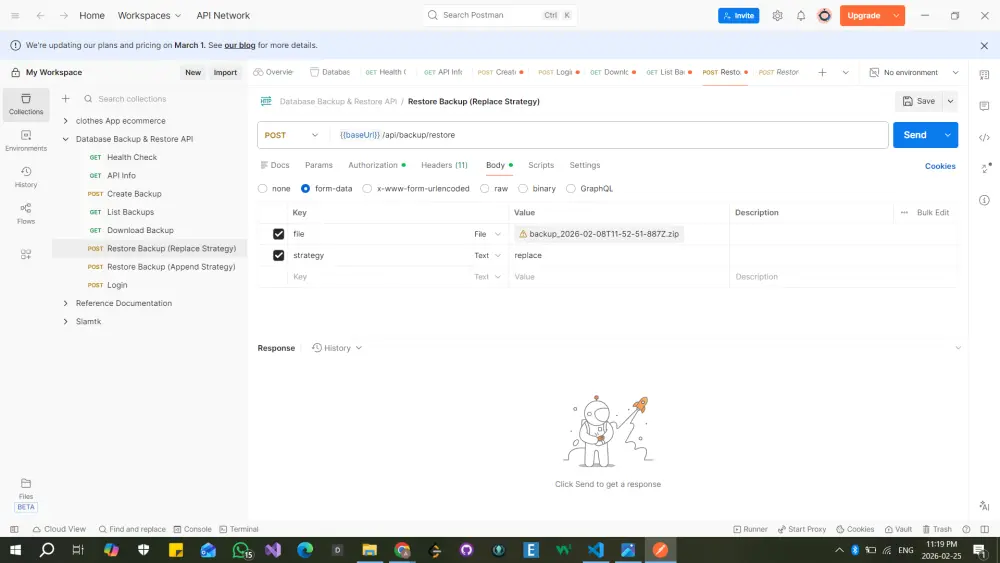Open the Flows sidebar panel
The height and width of the screenshot is (563, 1000).
pos(26,213)
